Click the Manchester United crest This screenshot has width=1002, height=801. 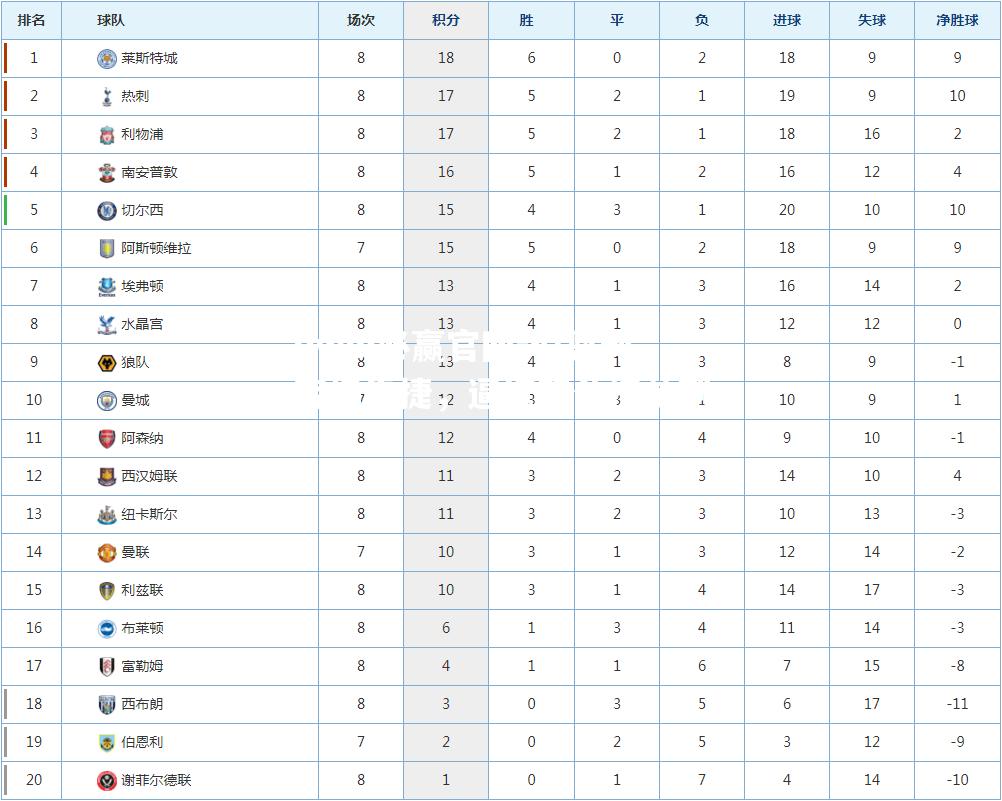pyautogui.click(x=107, y=552)
